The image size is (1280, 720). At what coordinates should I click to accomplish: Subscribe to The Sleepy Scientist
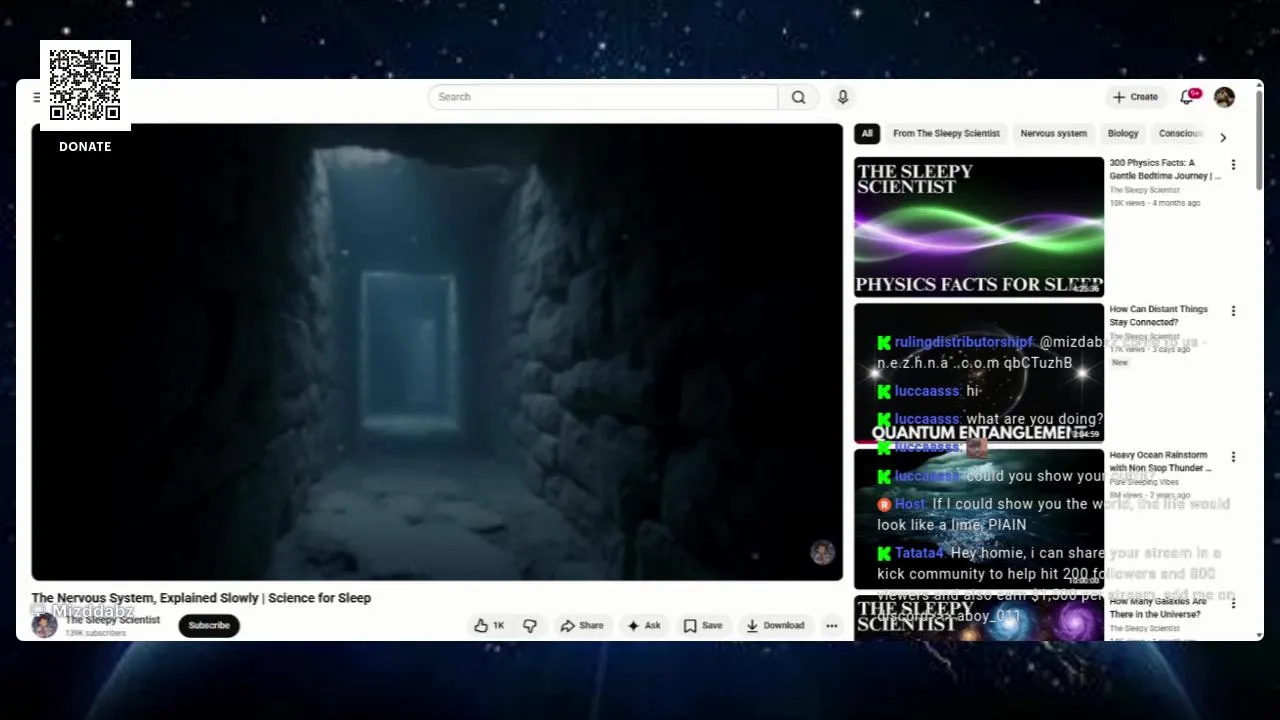(x=209, y=626)
